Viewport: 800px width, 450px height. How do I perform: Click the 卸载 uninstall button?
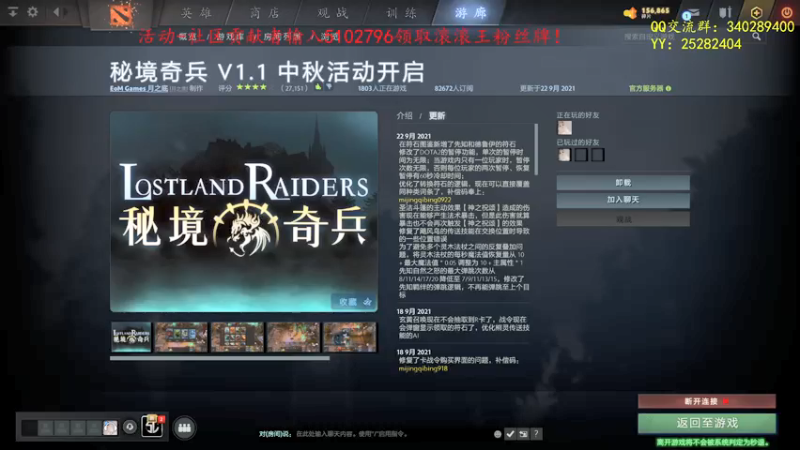(x=623, y=183)
